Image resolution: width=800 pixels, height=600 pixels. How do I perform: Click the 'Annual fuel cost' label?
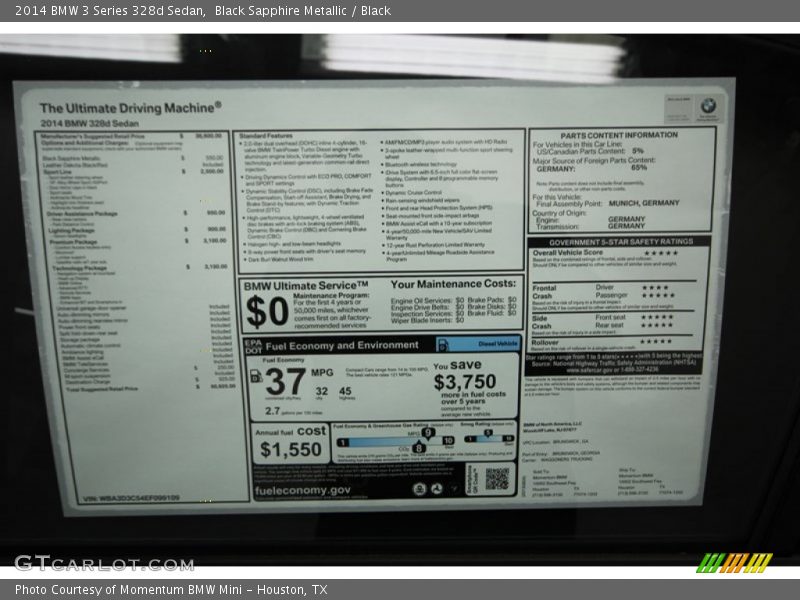(290, 431)
